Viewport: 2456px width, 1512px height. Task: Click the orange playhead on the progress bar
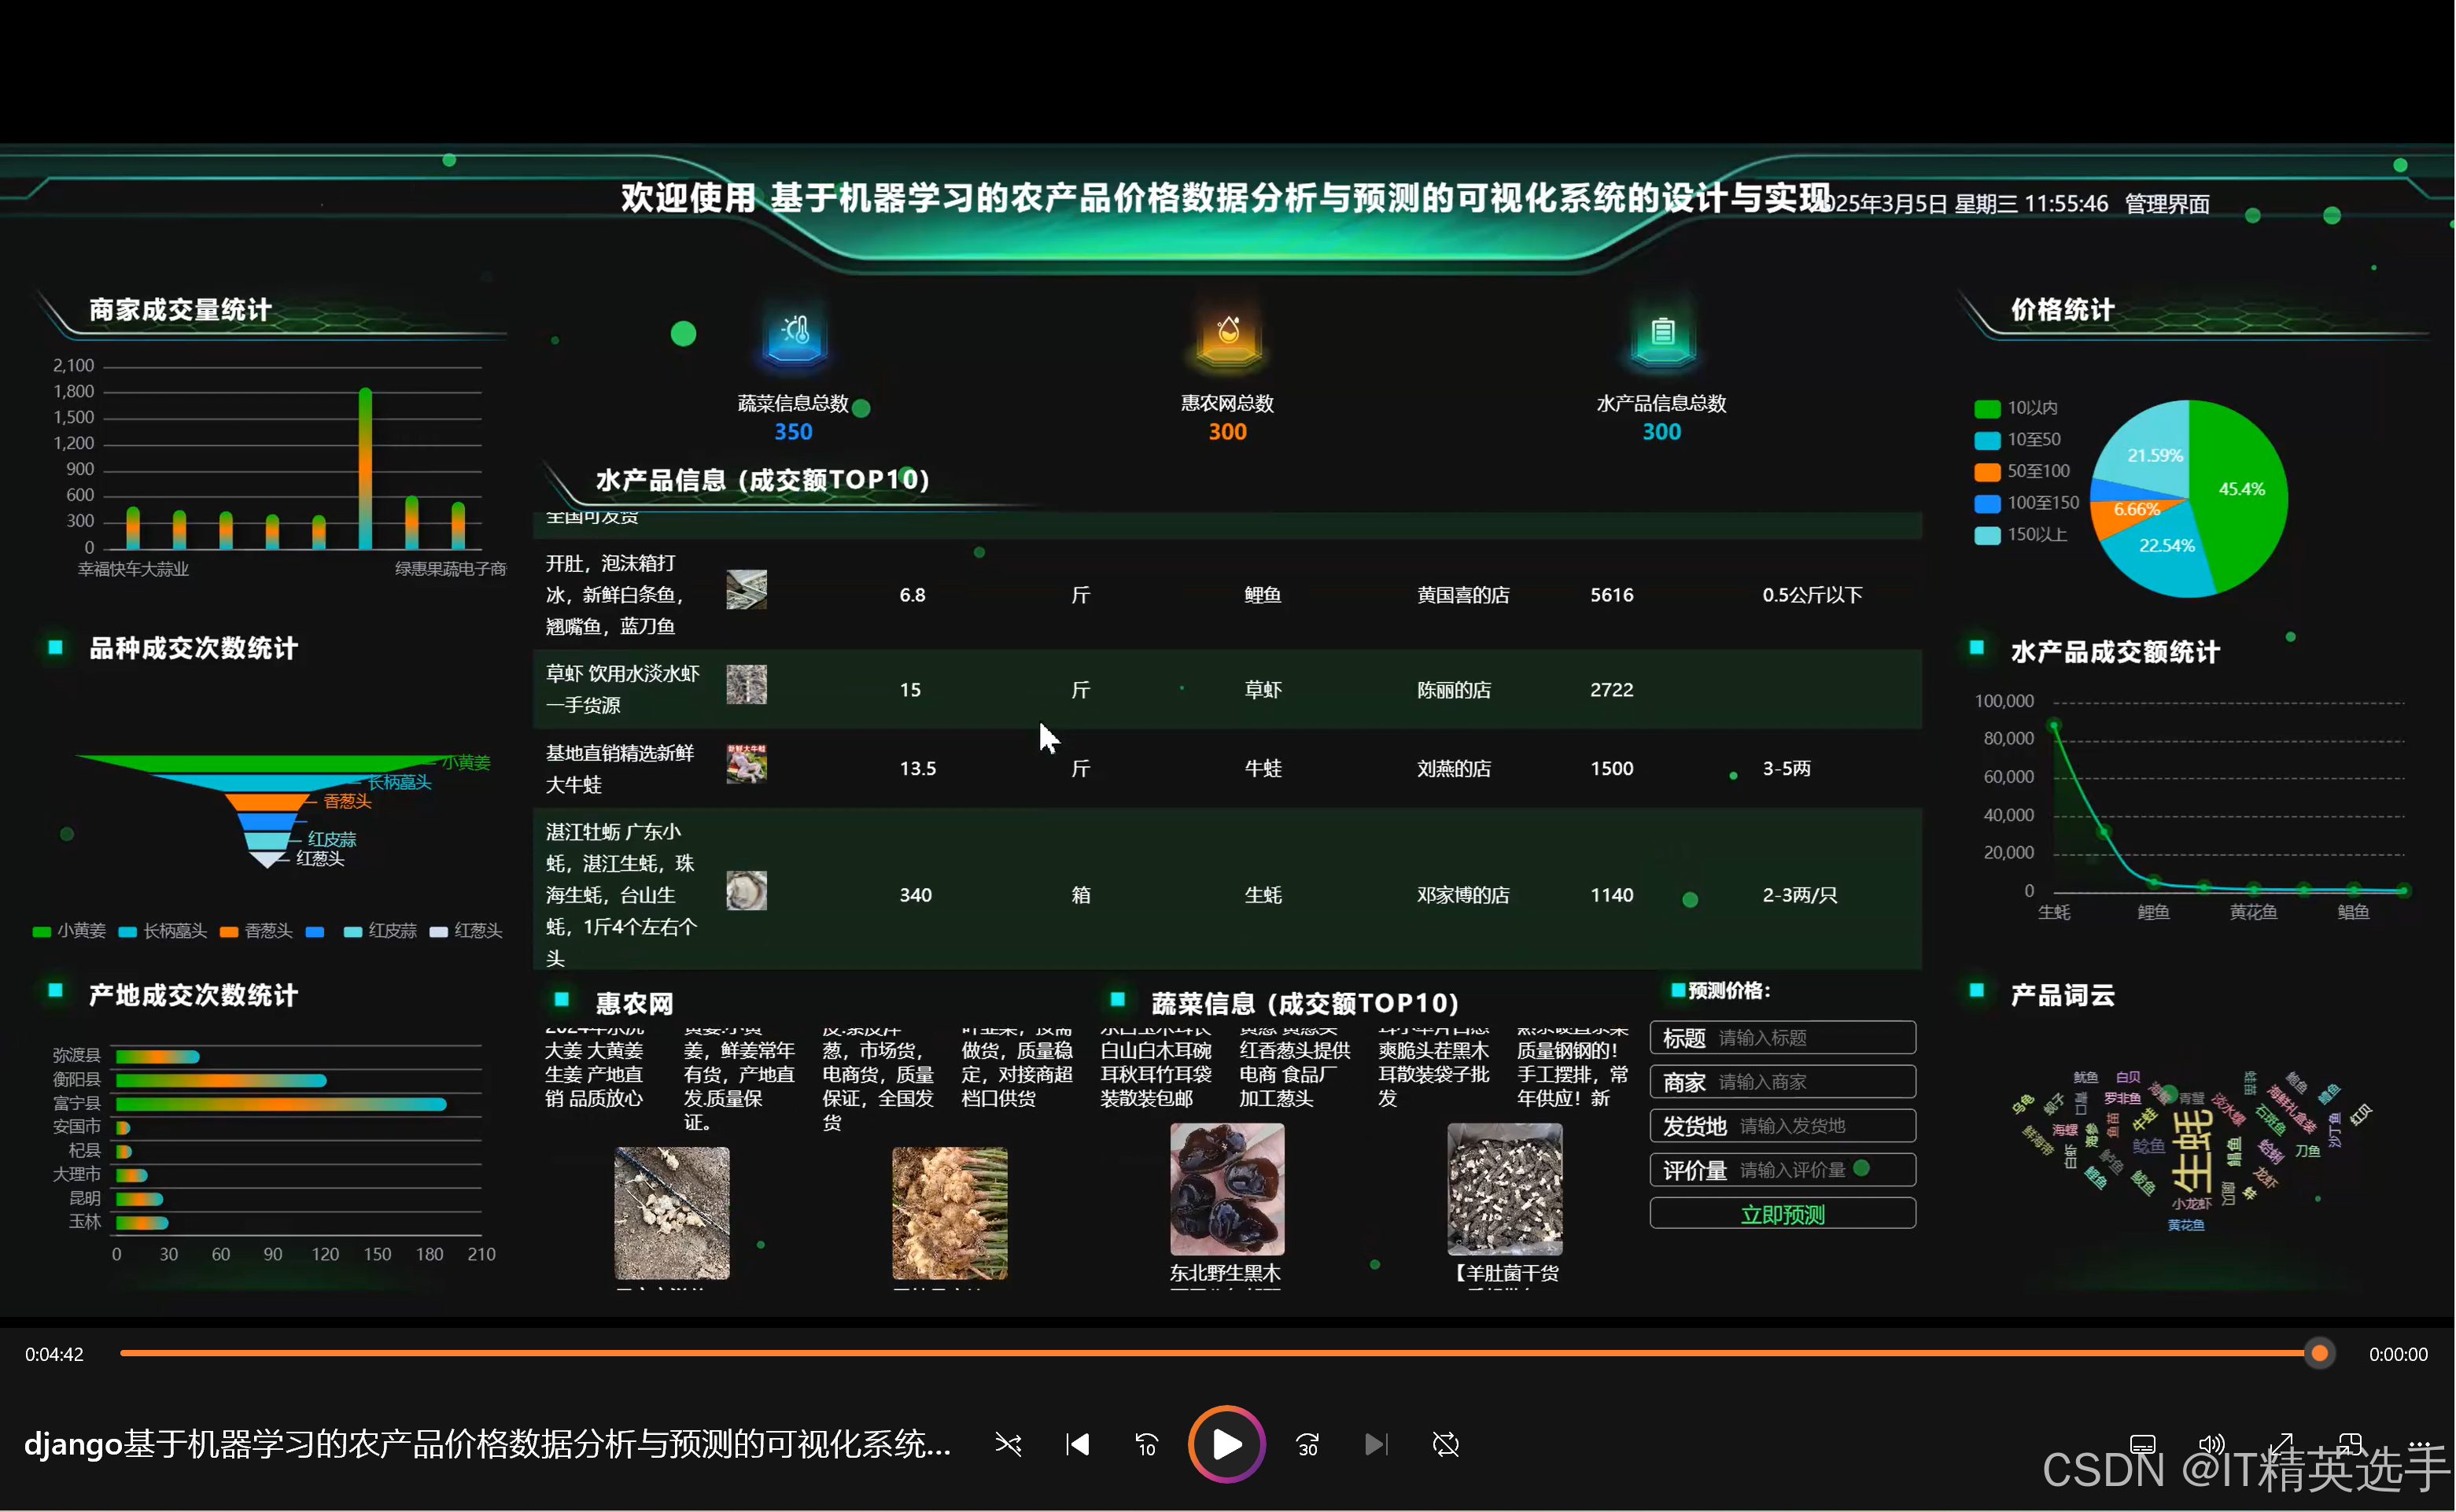click(x=2319, y=1354)
